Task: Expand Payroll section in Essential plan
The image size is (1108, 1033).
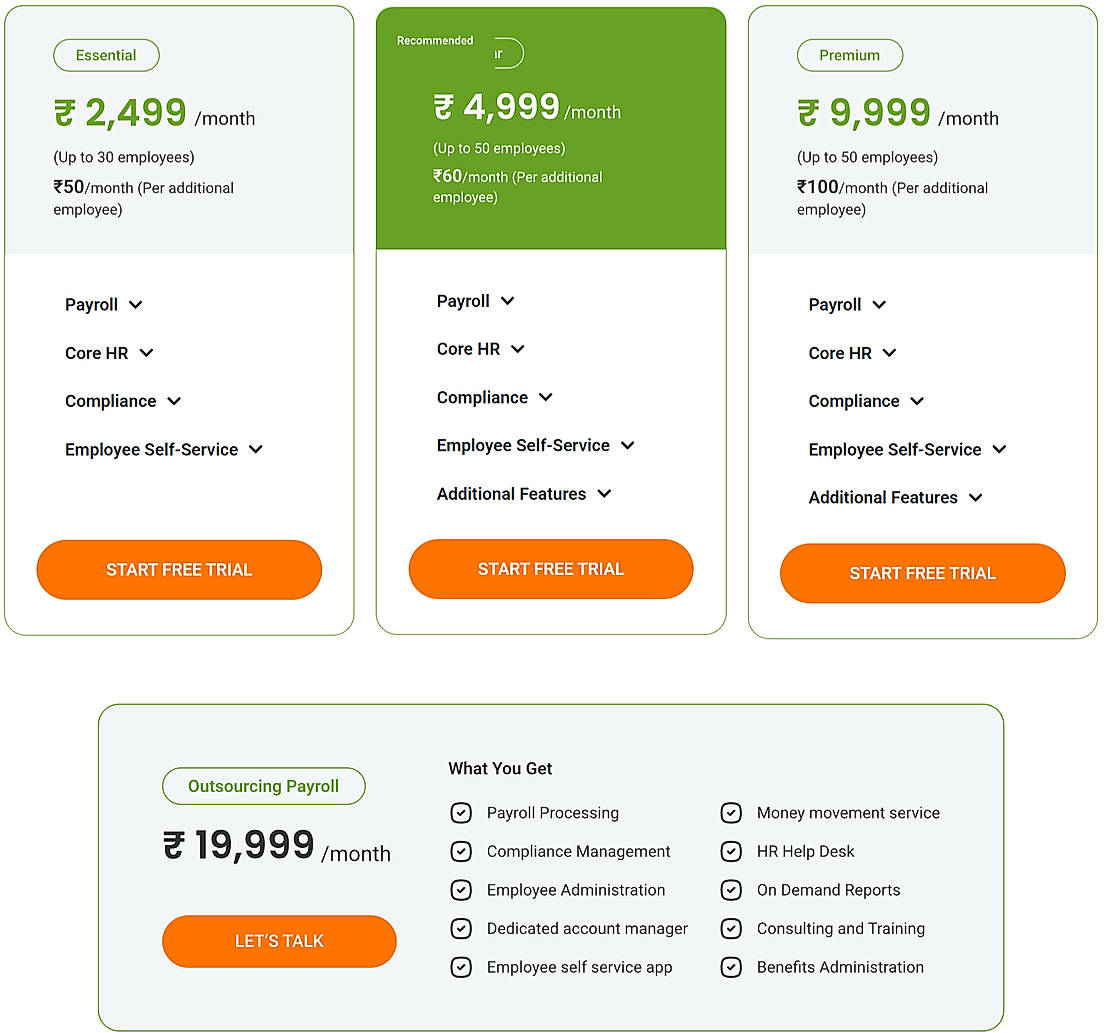Action: coord(104,305)
